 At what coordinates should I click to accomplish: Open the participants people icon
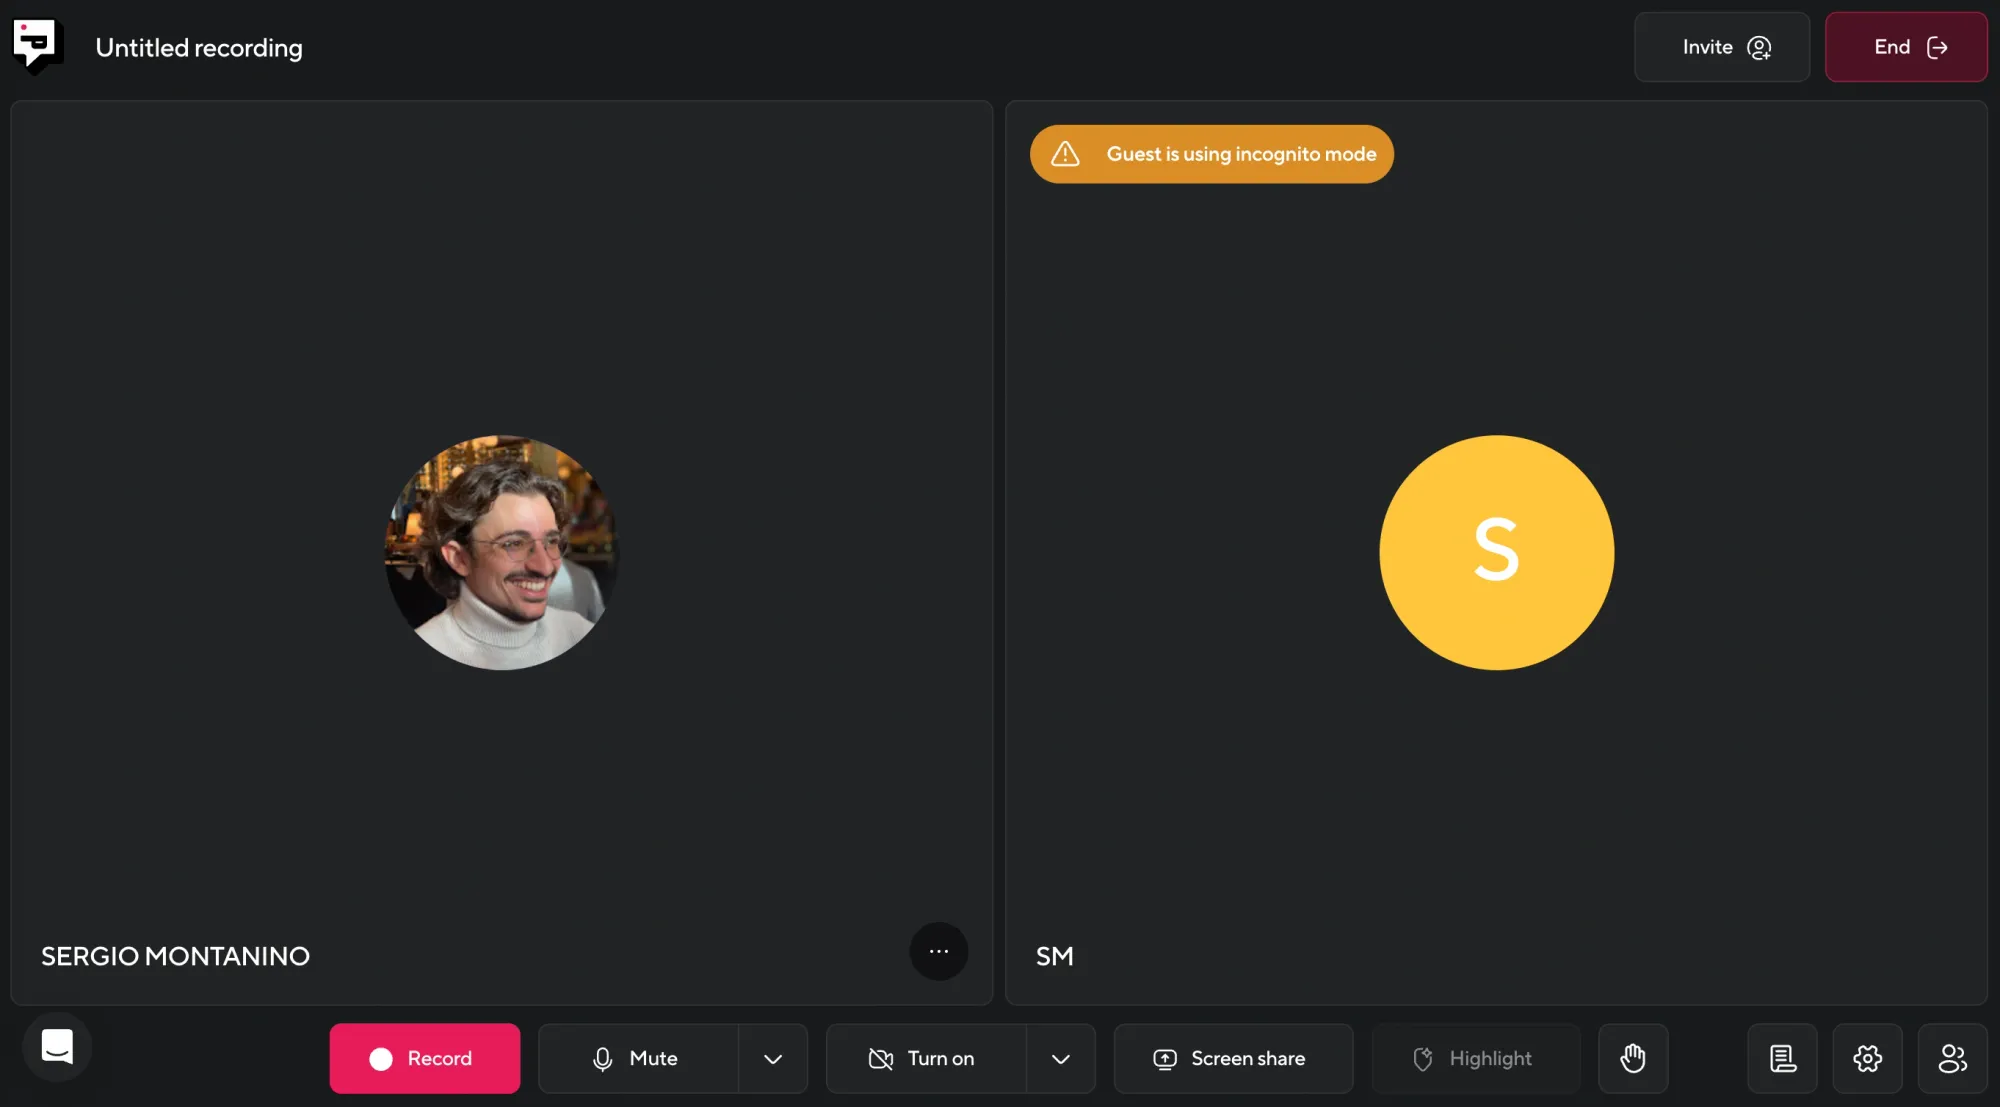tap(1952, 1058)
